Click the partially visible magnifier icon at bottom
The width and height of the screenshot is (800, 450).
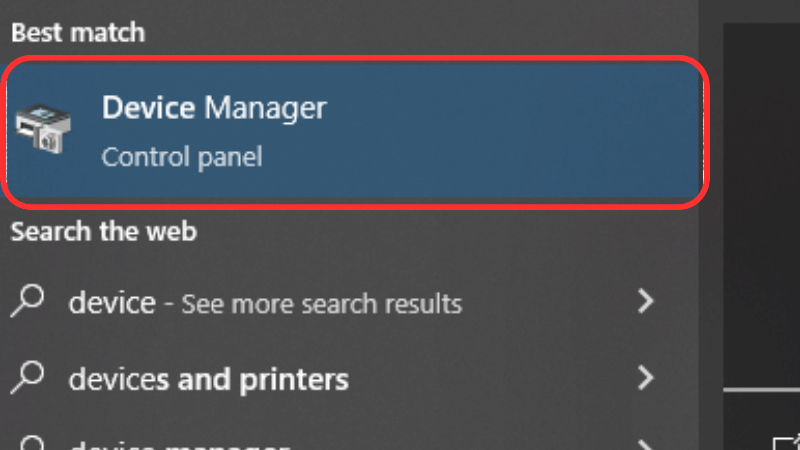tap(32, 443)
